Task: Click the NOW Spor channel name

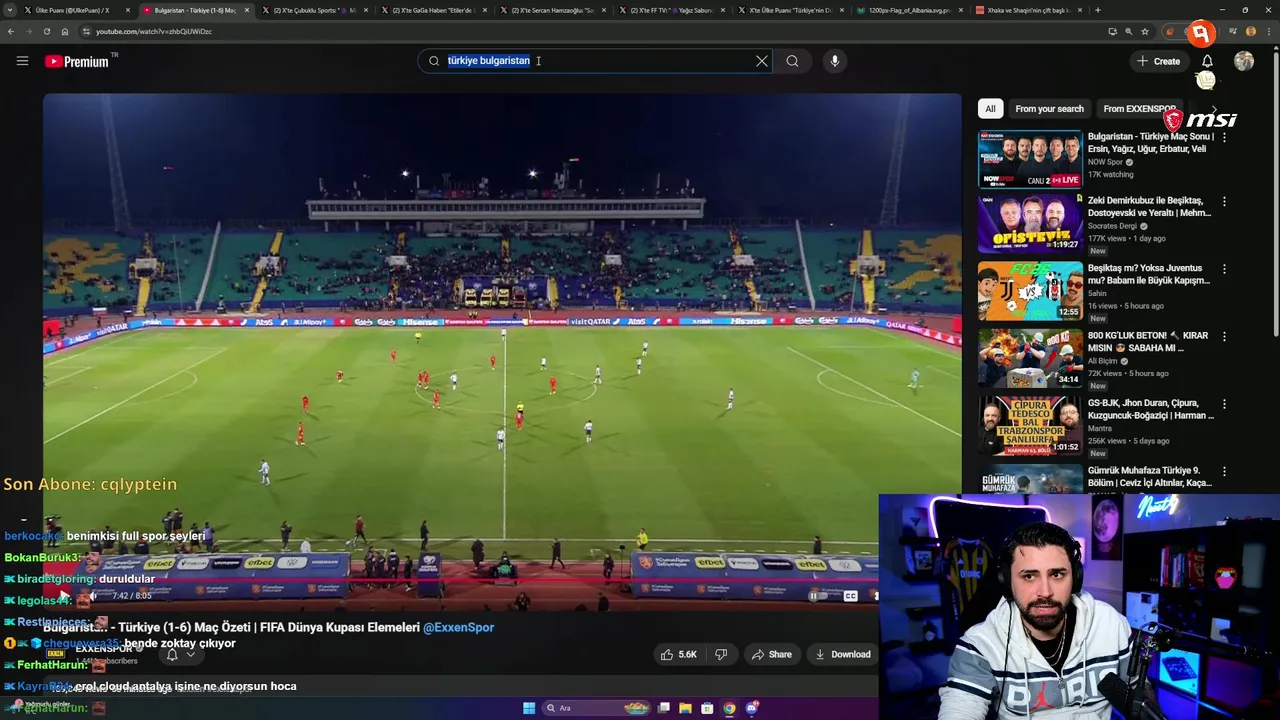Action: (x=1105, y=162)
